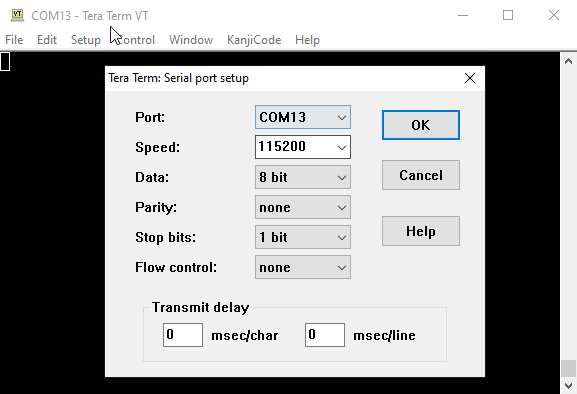Open the File menu

14,40
